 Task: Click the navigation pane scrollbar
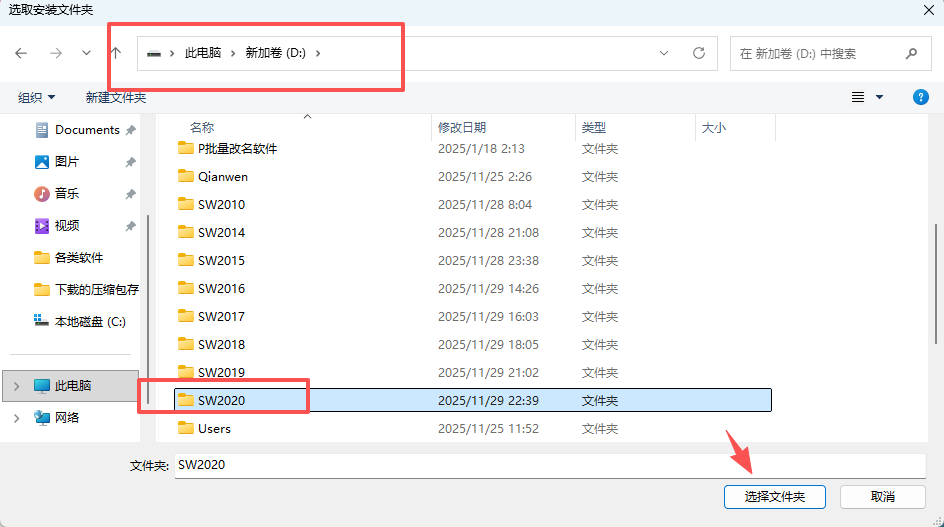click(x=148, y=309)
